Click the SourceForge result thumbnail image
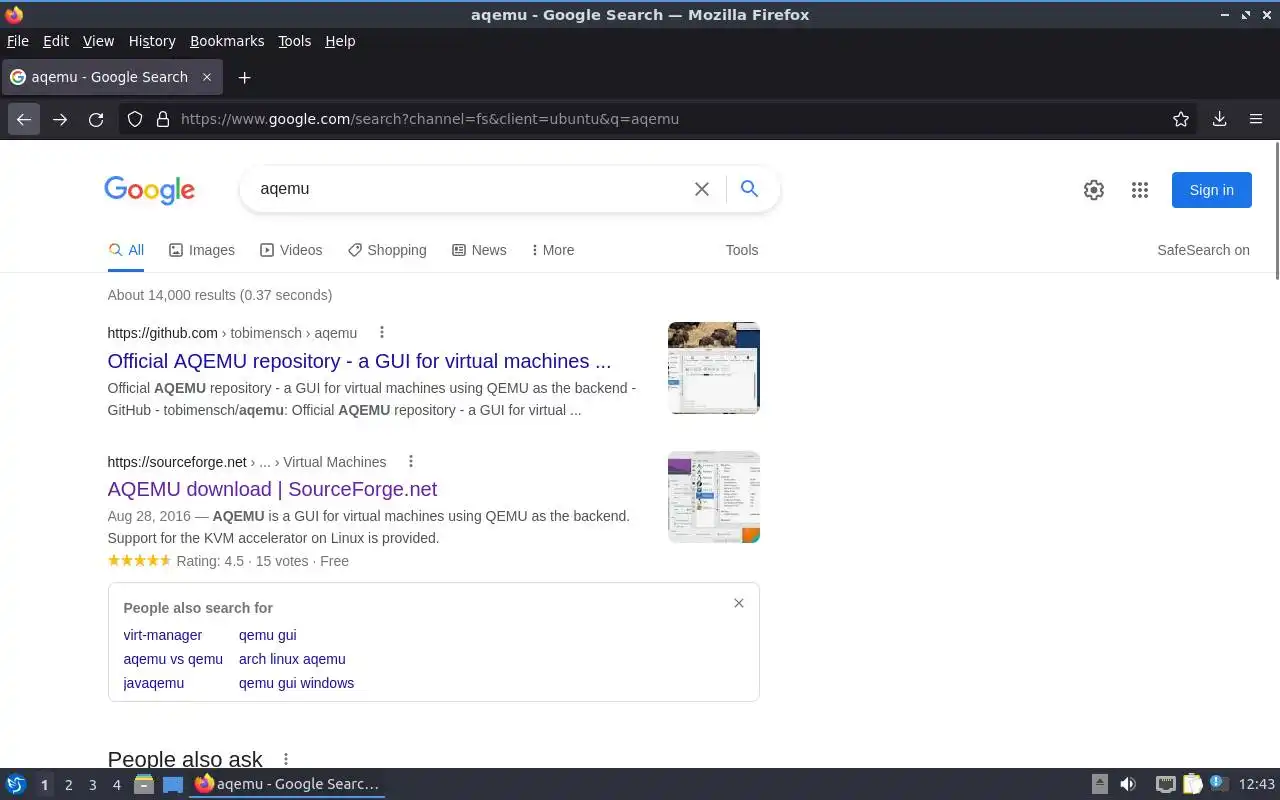 [714, 497]
